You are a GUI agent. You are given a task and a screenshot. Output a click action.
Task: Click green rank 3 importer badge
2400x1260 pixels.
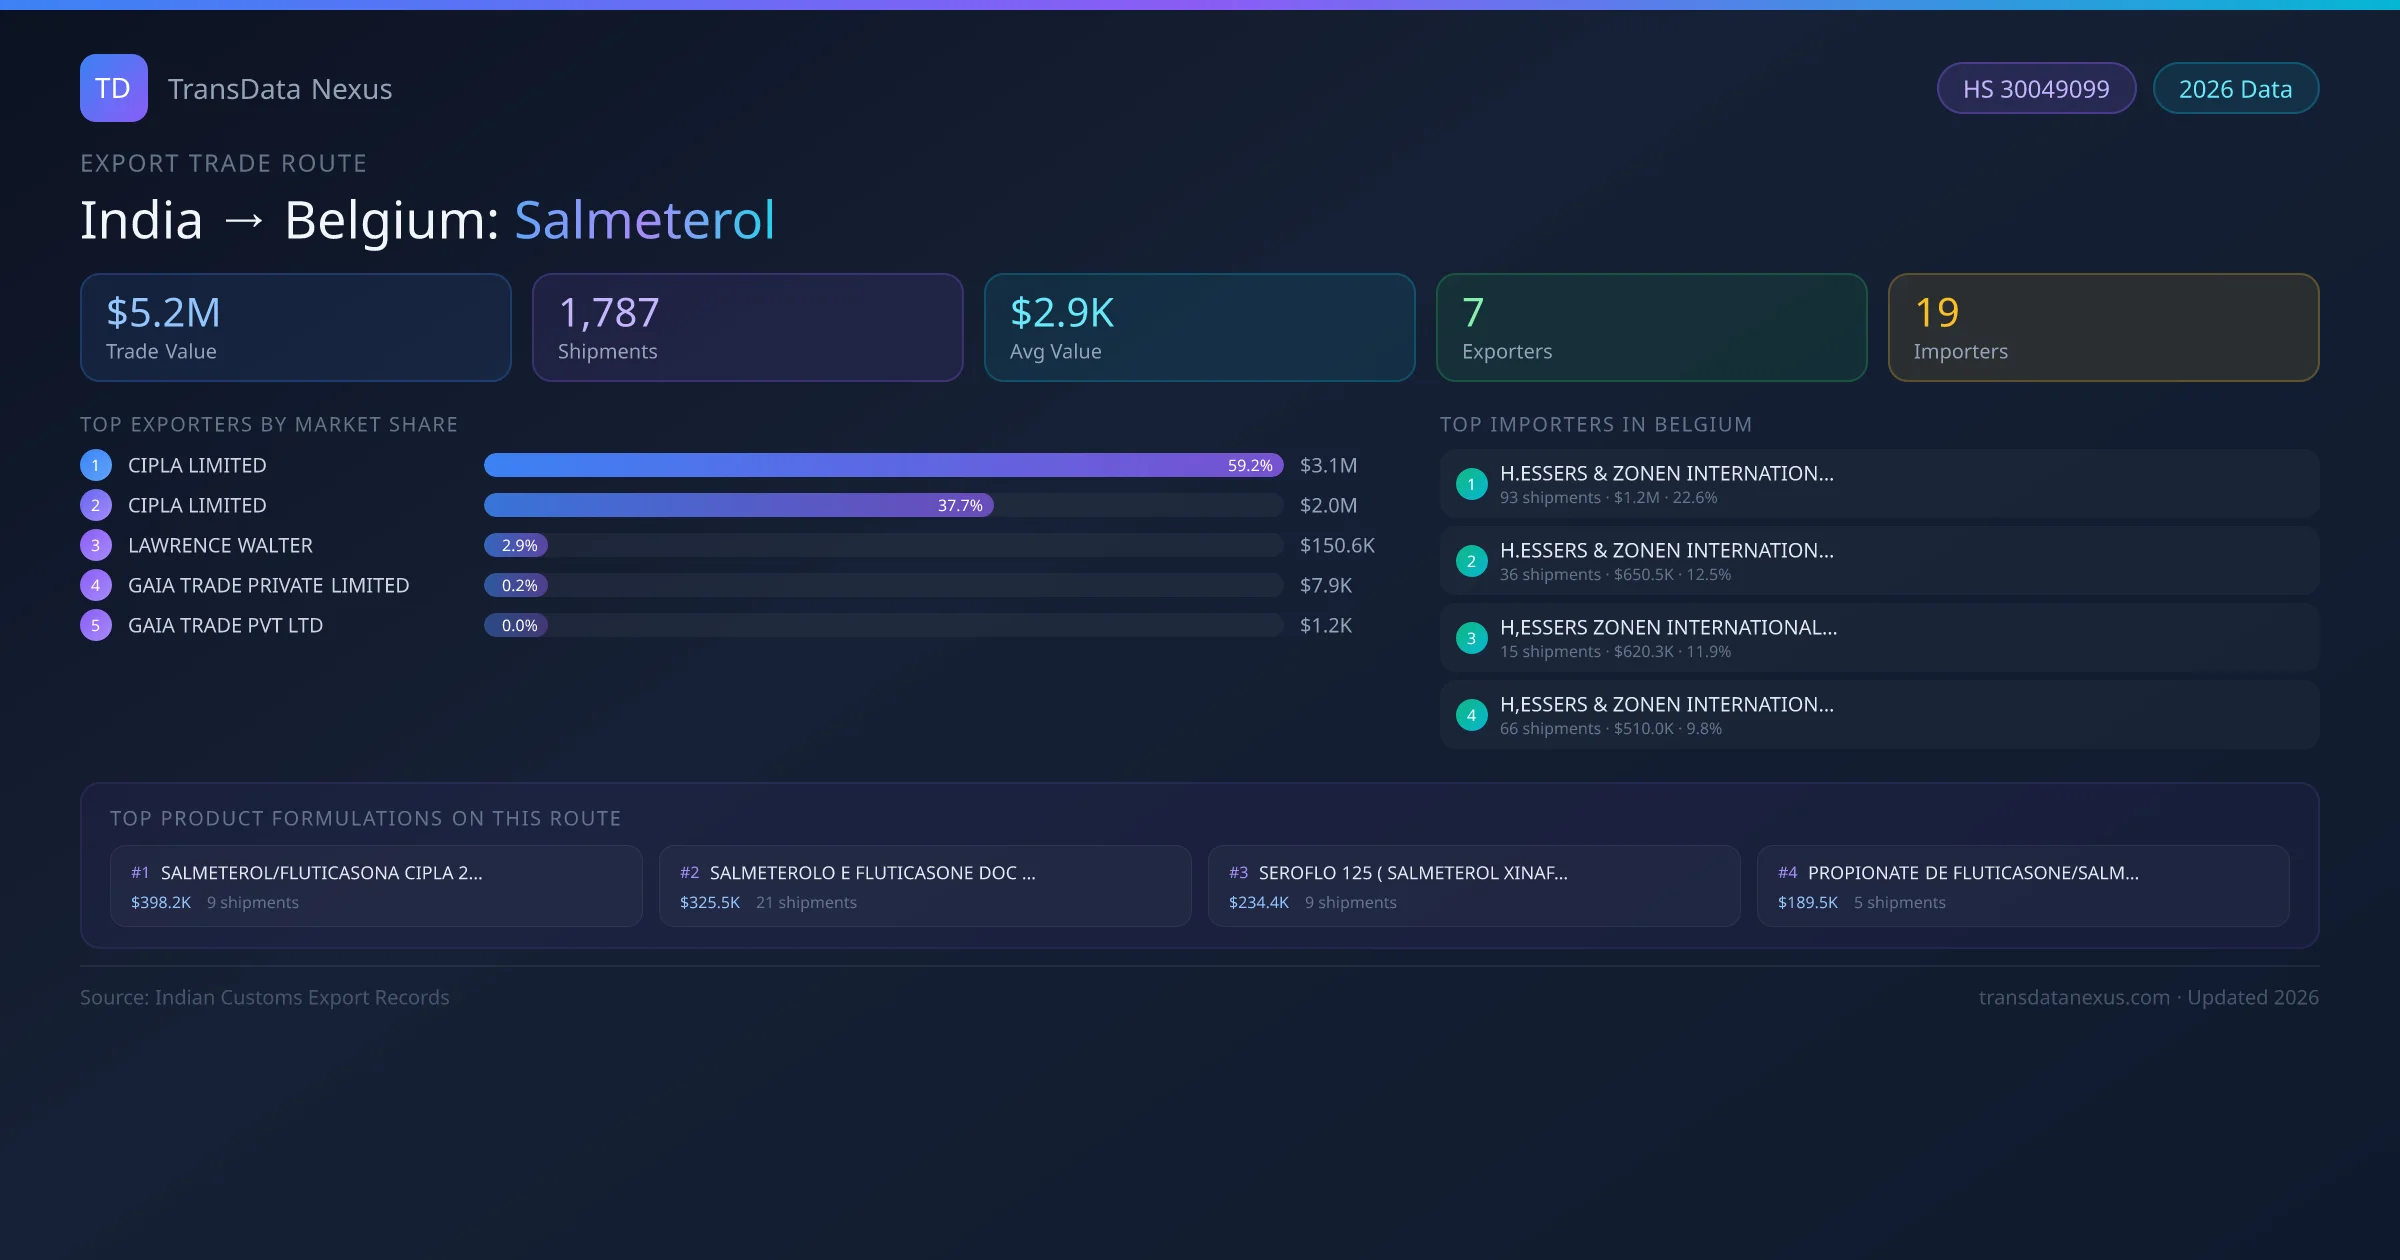click(1471, 638)
